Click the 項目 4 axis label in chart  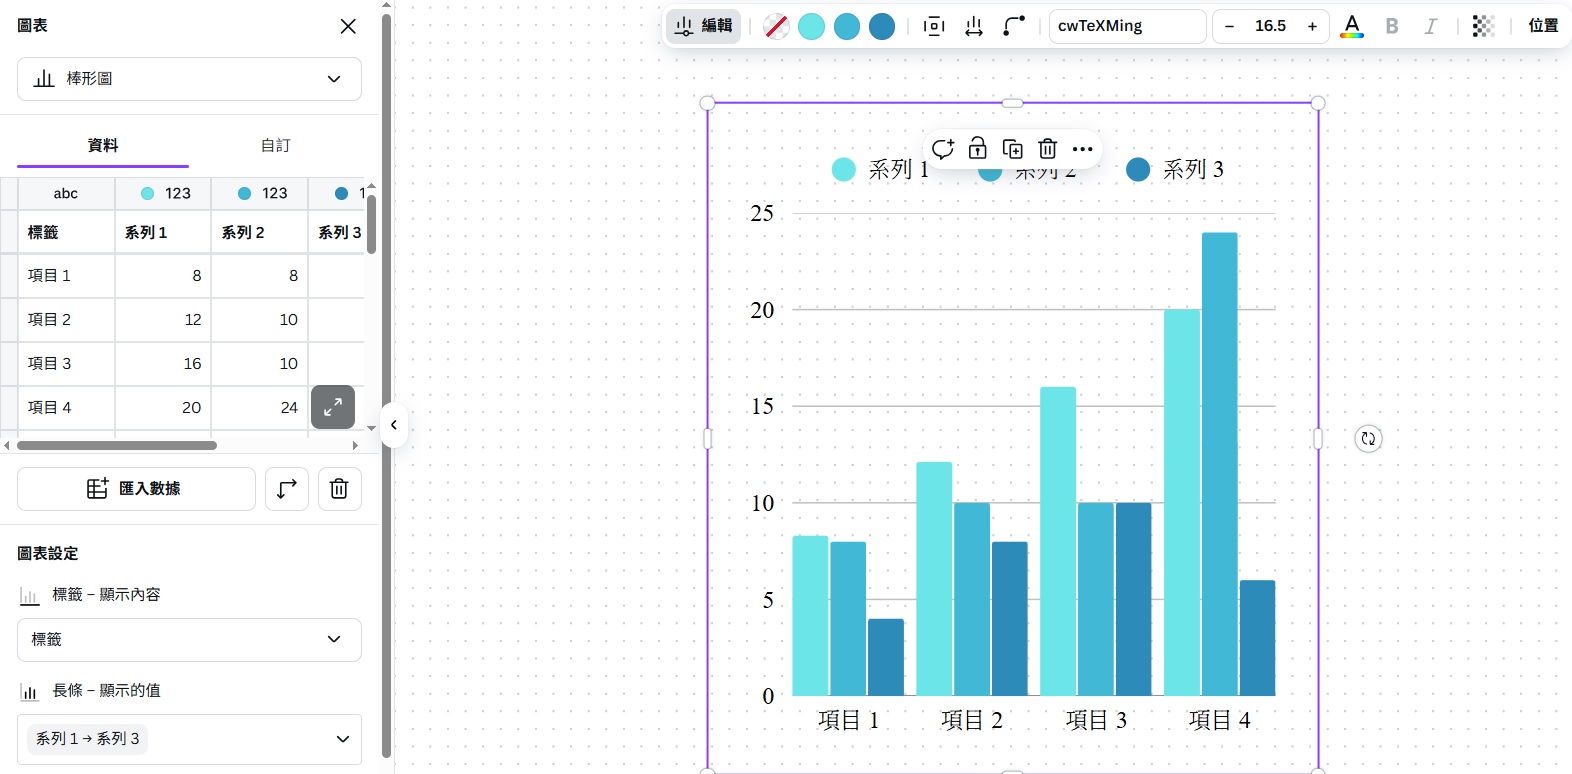[1219, 720]
